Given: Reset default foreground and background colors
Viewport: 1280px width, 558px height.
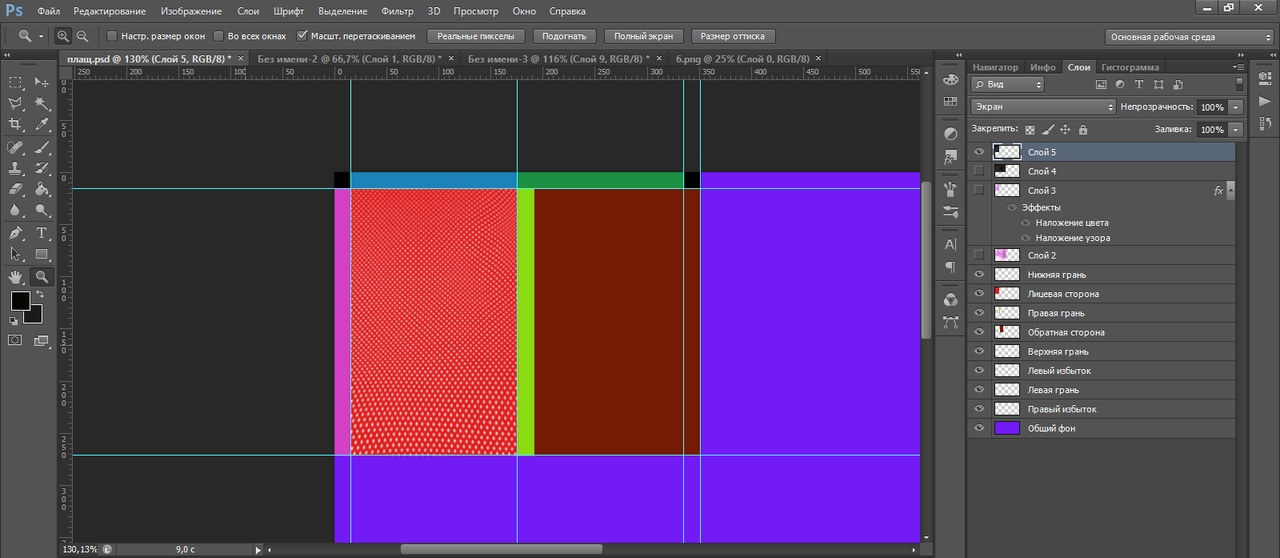Looking at the screenshot, I should point(14,321).
